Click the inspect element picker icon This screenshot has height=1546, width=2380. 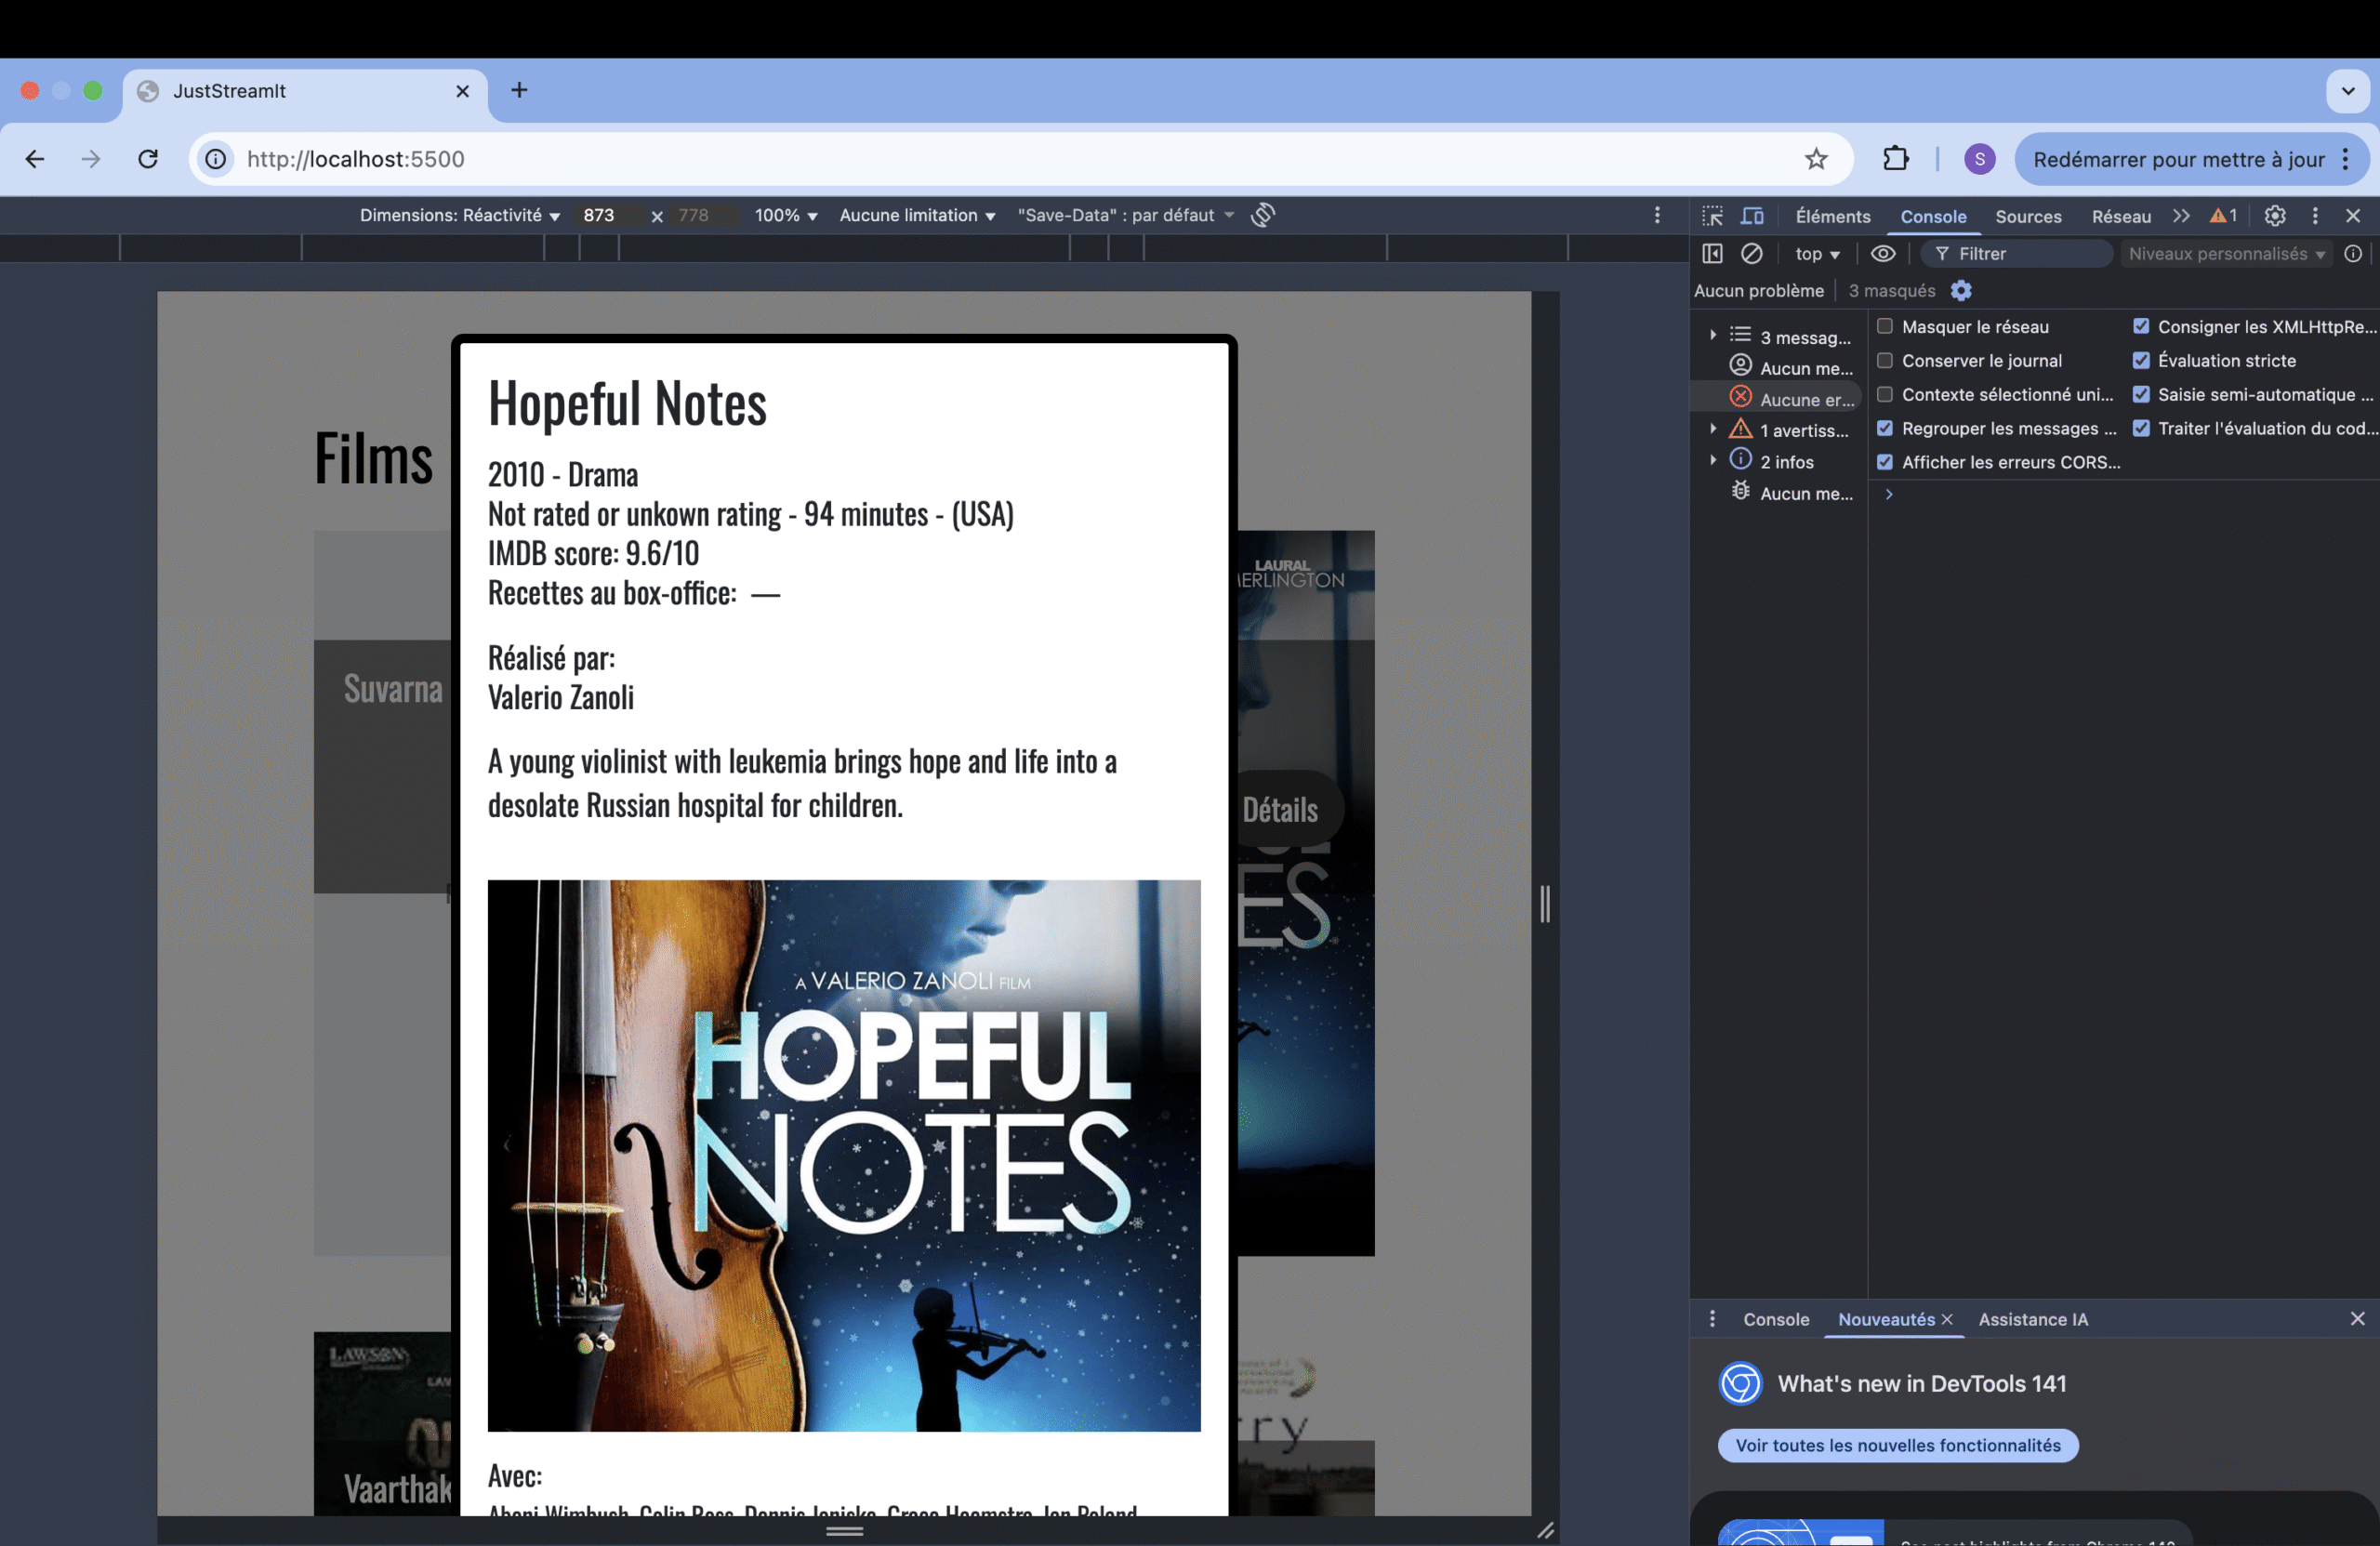pyautogui.click(x=1712, y=216)
